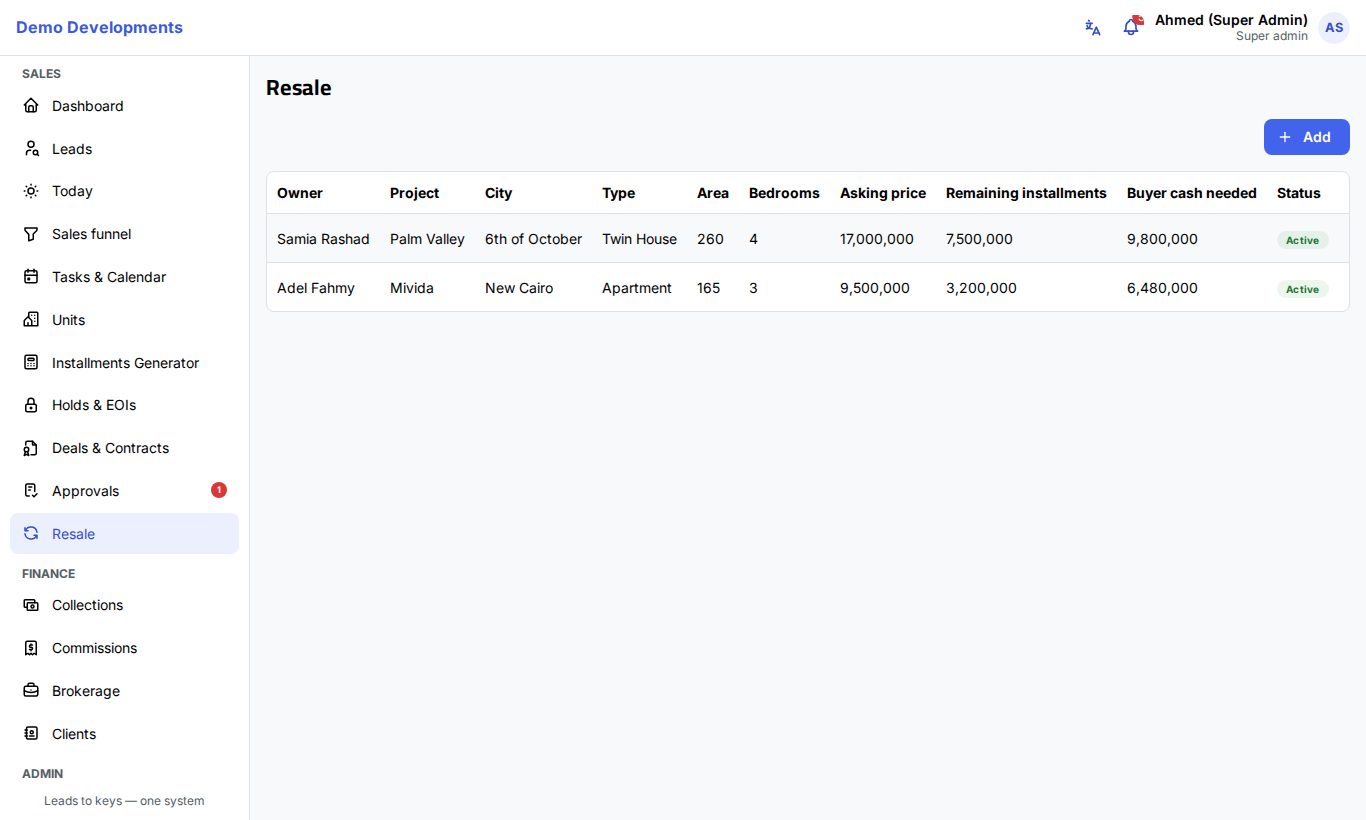
Task: Click the Status column header
Action: 1299,193
